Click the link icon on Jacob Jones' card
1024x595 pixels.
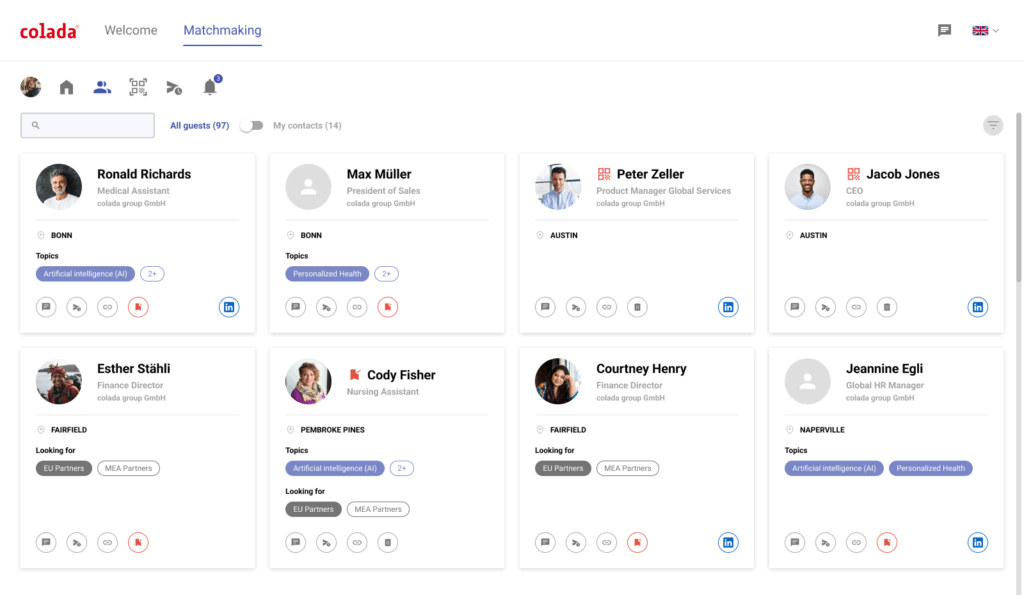(x=855, y=307)
